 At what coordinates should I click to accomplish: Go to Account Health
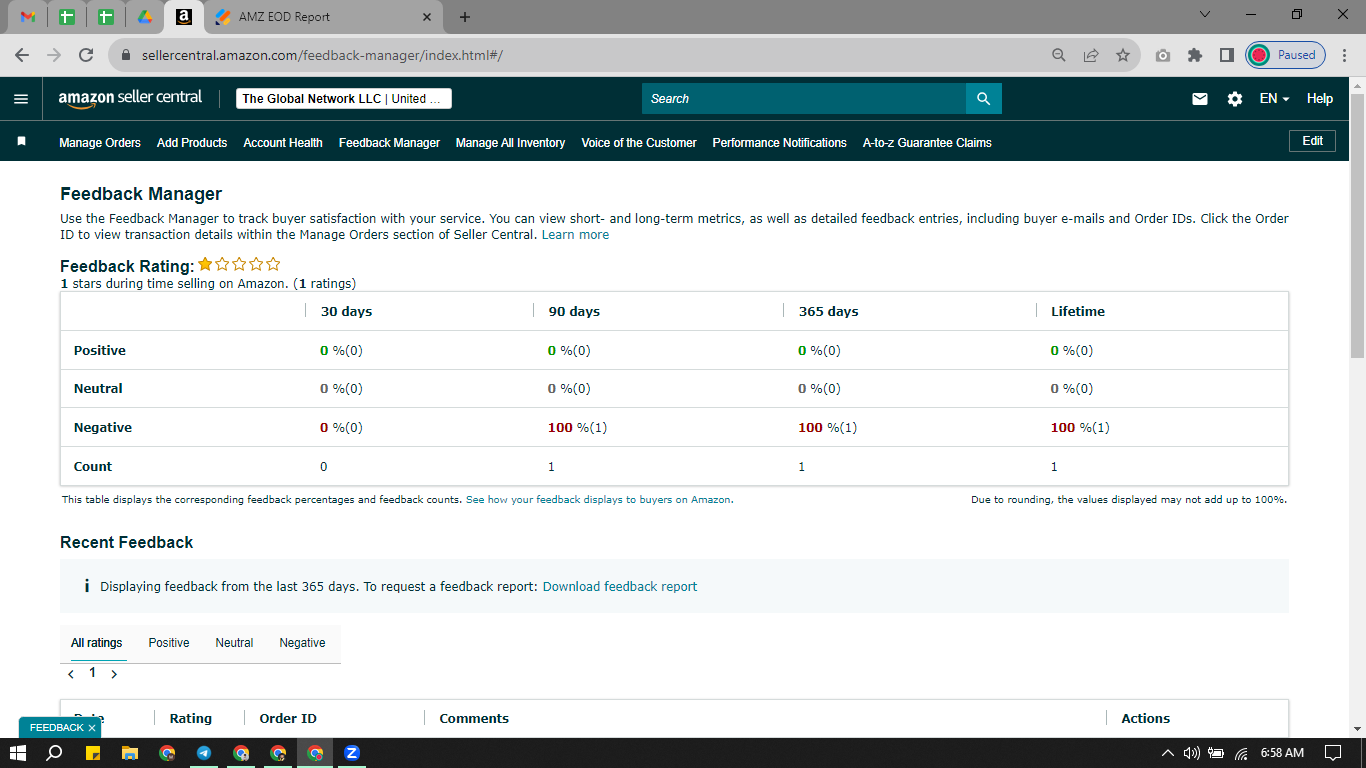(x=283, y=143)
